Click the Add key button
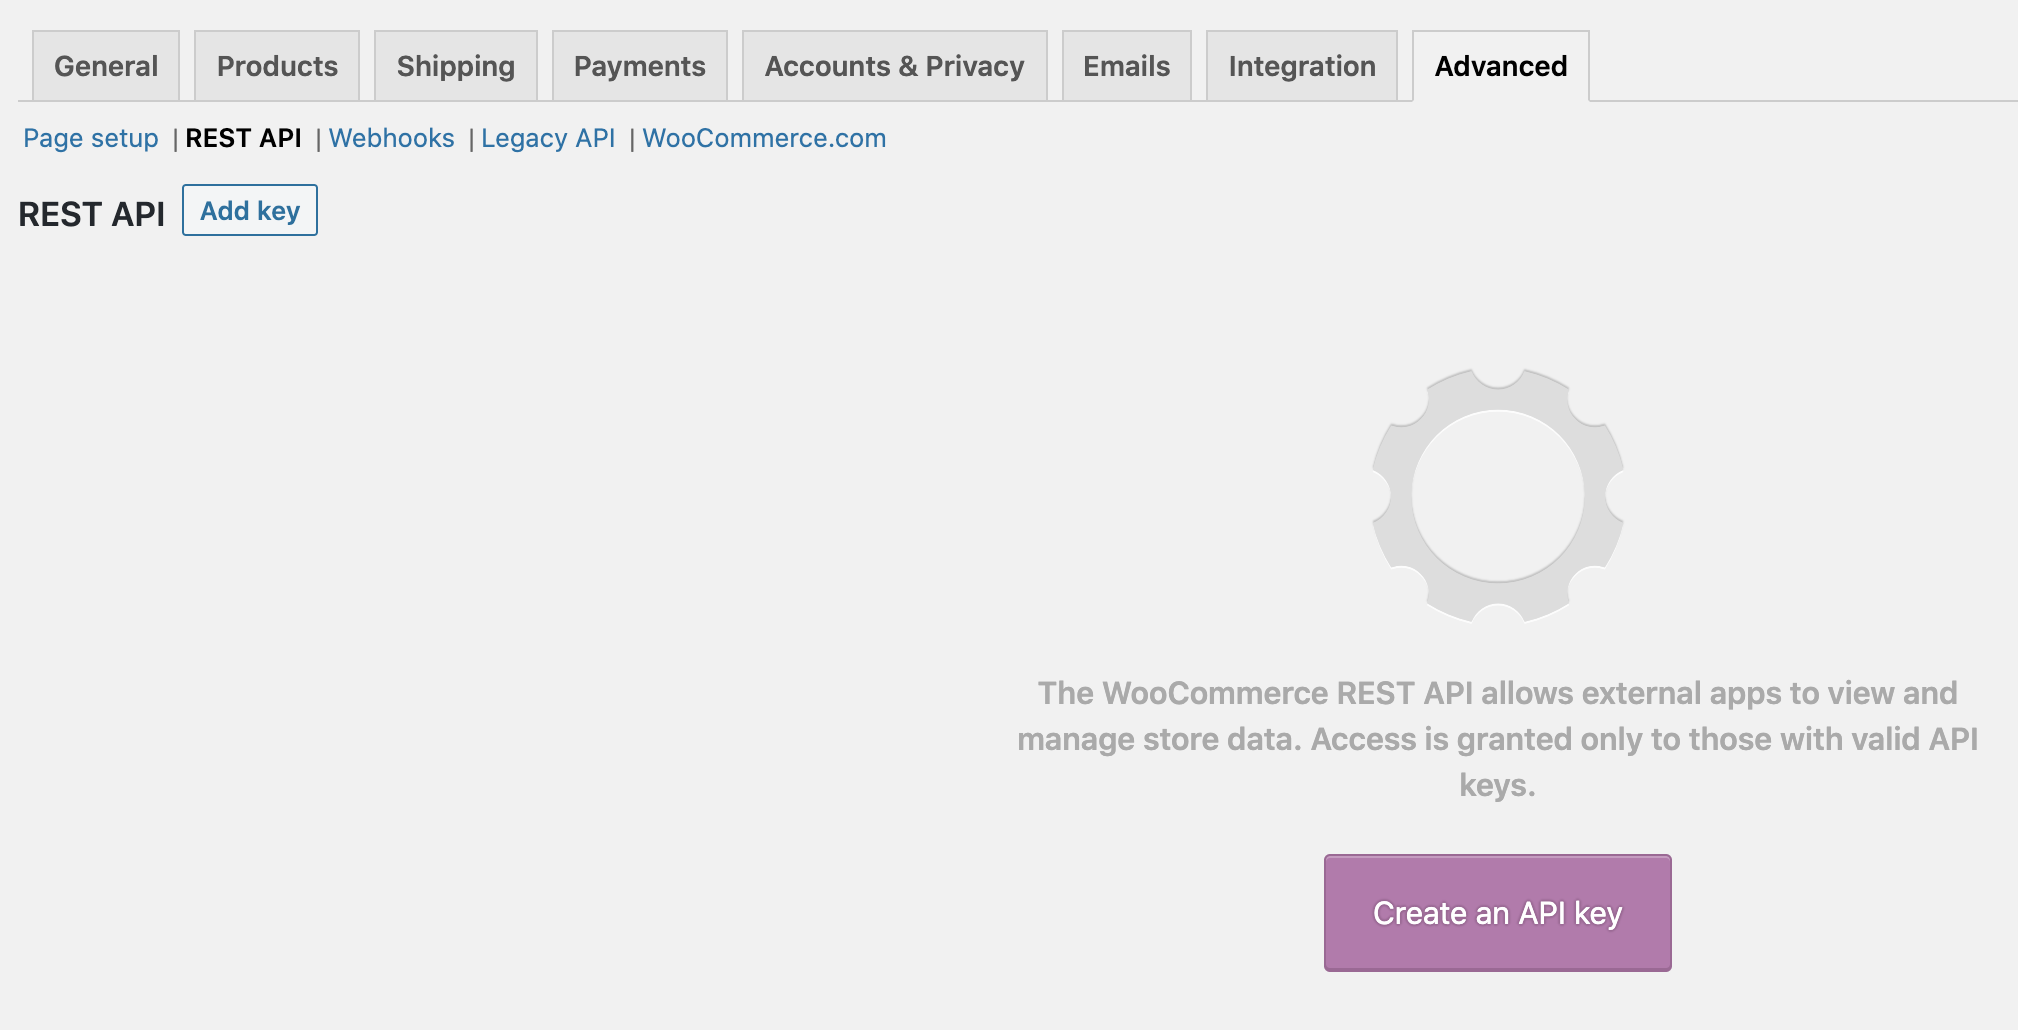2018x1030 pixels. point(250,210)
